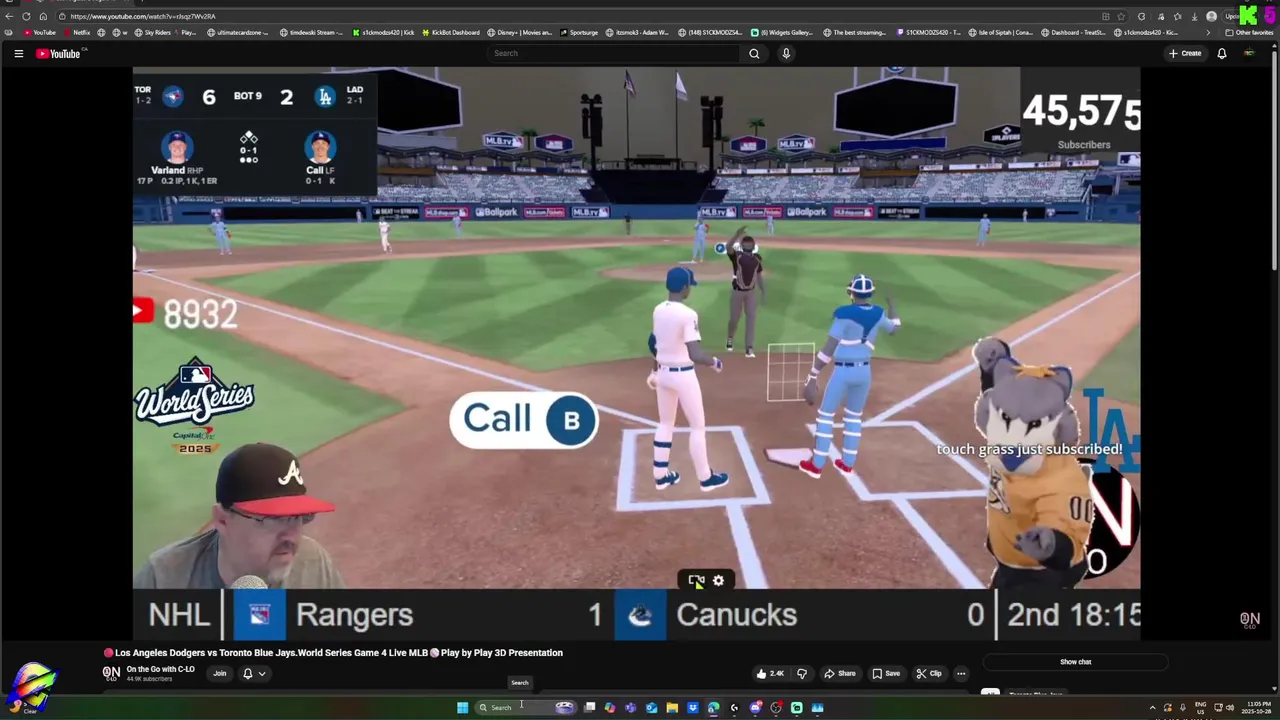Click the browser back arrow
The image size is (1280, 720).
[x=9, y=16]
